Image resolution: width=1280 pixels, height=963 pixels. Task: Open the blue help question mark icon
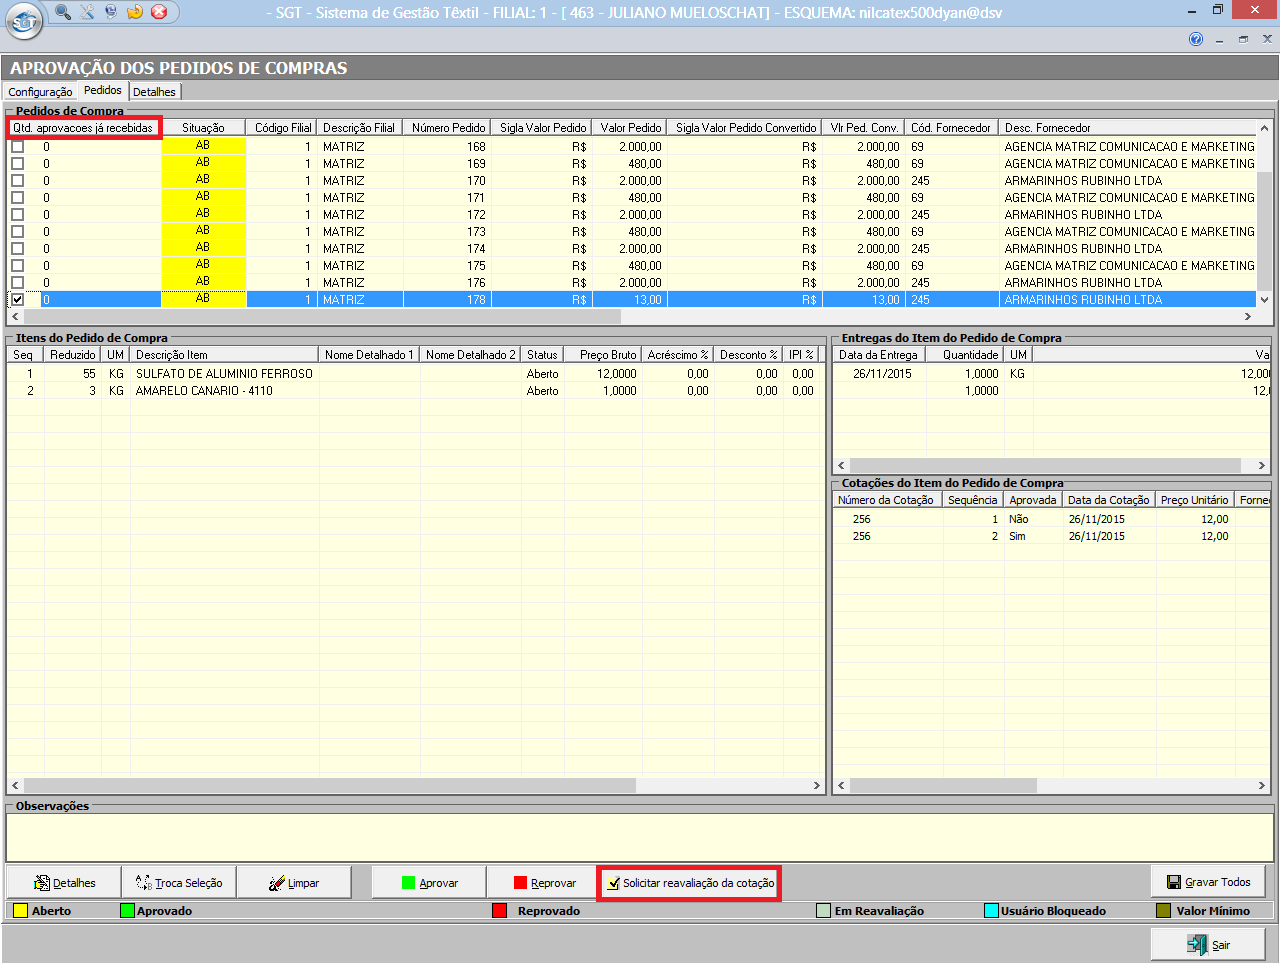coord(1195,39)
